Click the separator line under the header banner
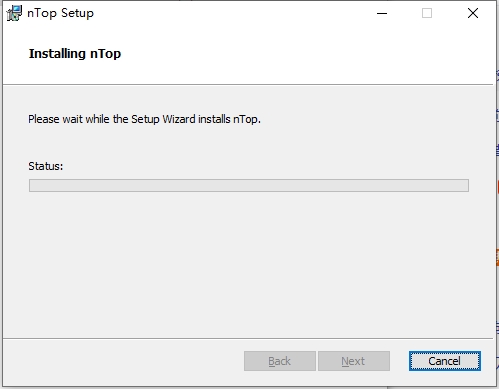 (x=248, y=85)
